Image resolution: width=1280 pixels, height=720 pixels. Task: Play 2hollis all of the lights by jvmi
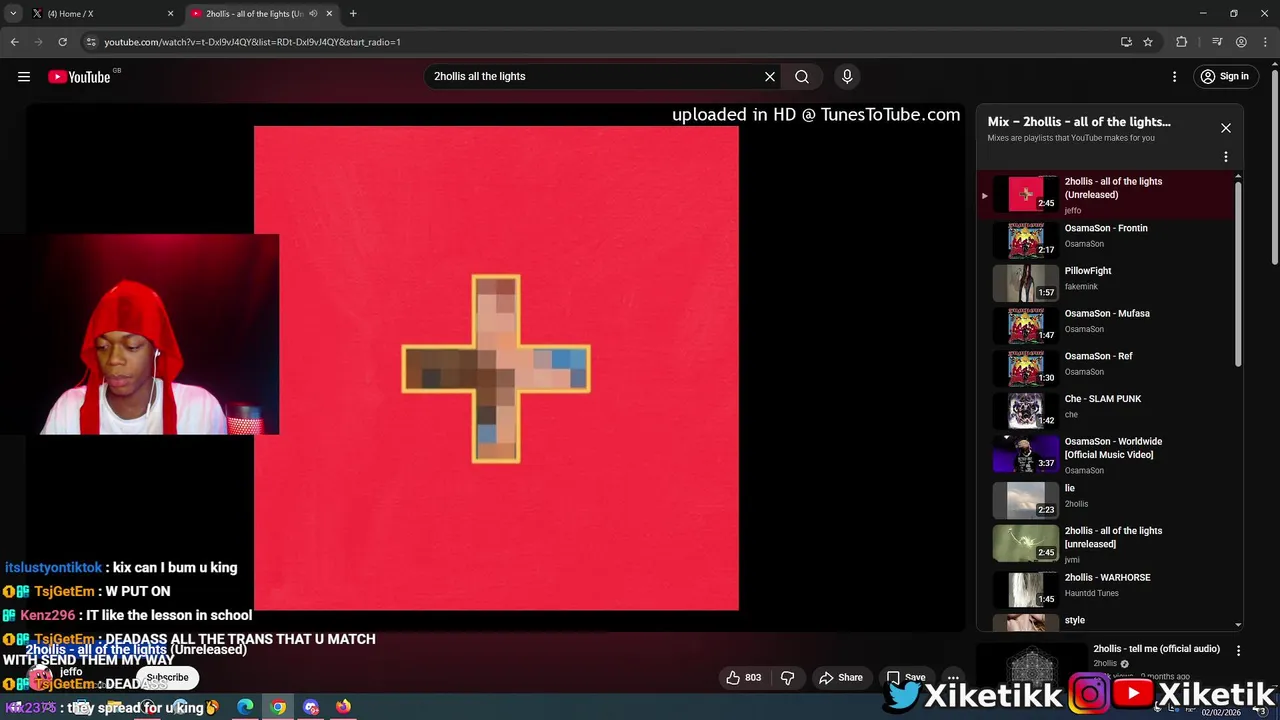click(1107, 544)
